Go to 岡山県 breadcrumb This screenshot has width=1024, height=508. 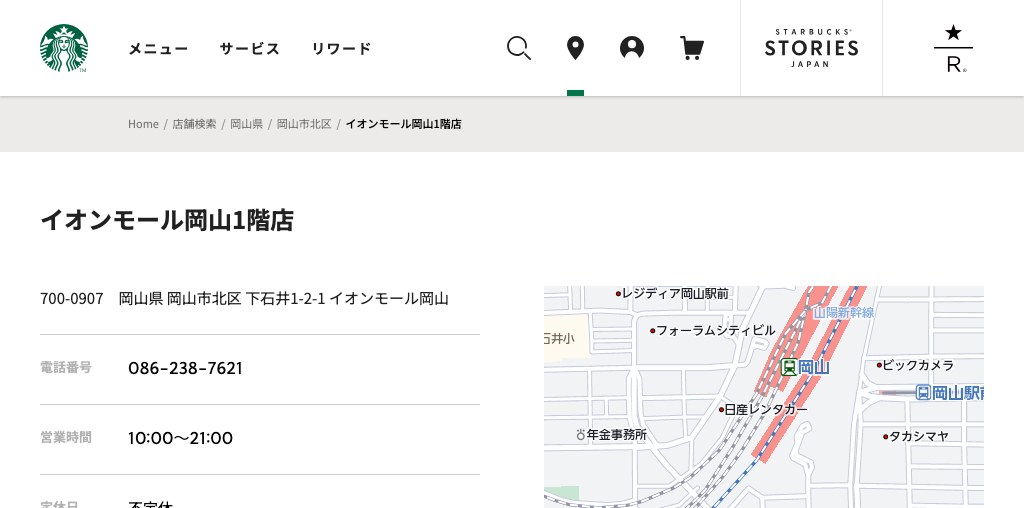pyautogui.click(x=246, y=124)
